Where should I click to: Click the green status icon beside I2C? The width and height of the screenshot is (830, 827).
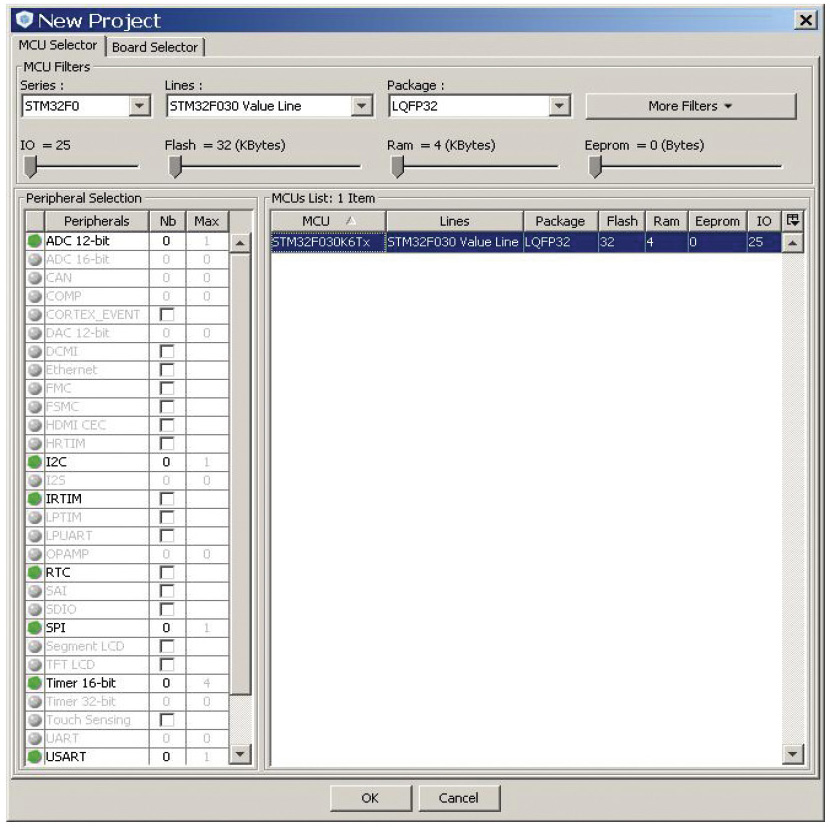[34, 462]
